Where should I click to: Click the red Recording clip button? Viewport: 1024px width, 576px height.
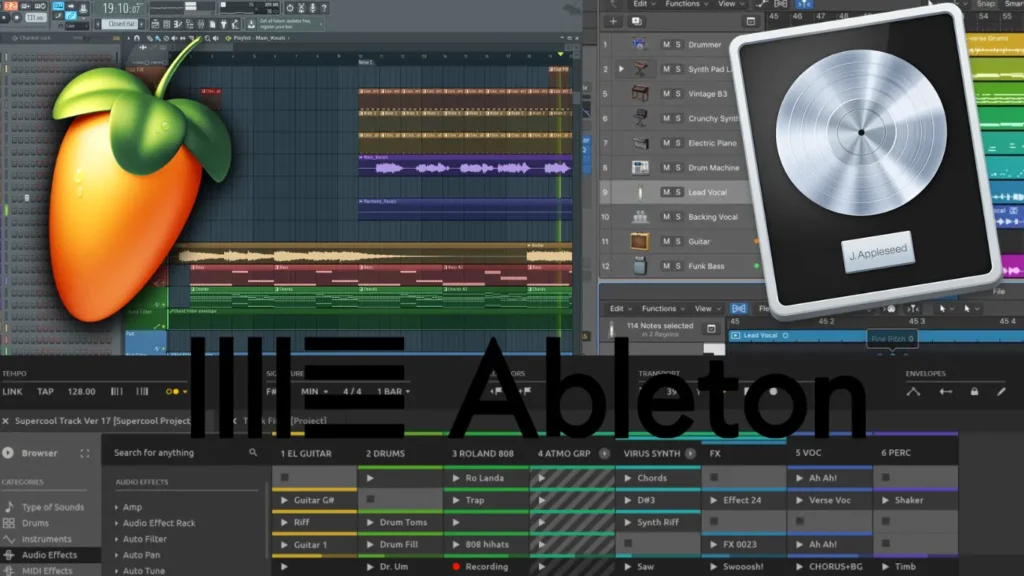tap(456, 566)
